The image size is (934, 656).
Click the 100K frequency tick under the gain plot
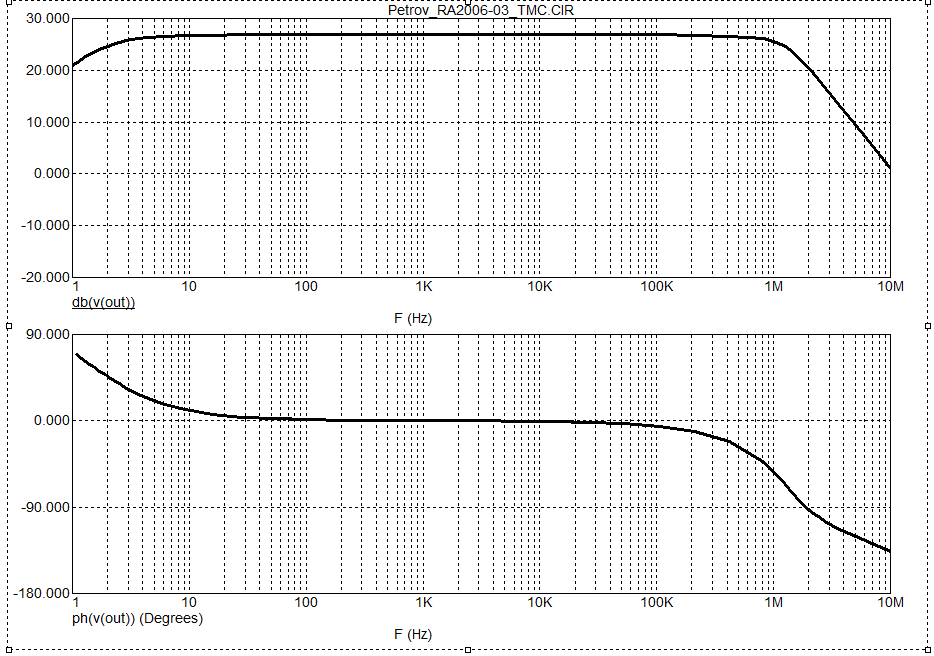[656, 287]
